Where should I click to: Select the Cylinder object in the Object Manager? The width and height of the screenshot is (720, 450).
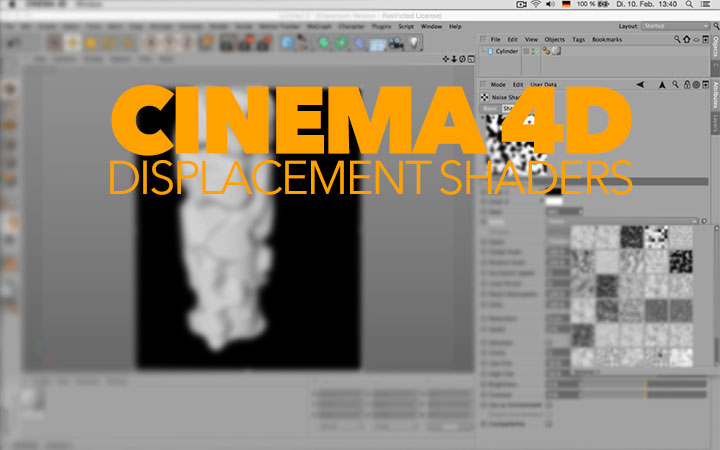(506, 51)
